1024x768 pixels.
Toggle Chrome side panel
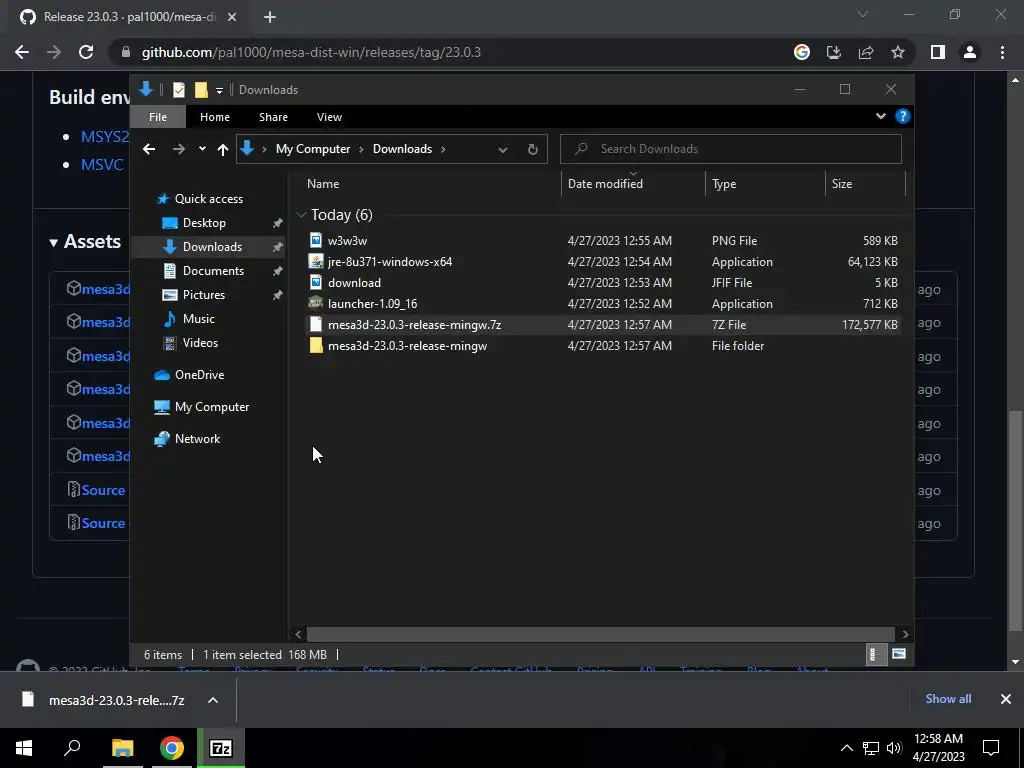[x=938, y=52]
